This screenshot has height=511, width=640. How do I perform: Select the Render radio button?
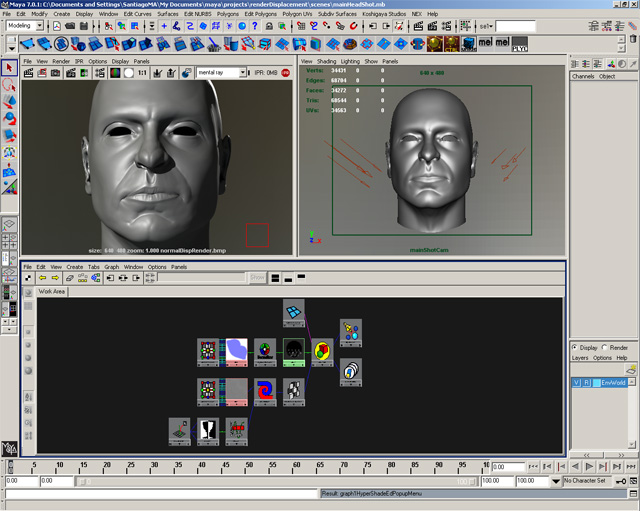(x=606, y=347)
